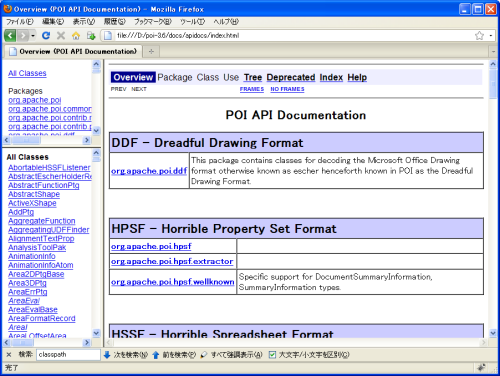Screen dimensions: 500x376
Task: Open the ActiveXShape class link
Action: pos(32,203)
